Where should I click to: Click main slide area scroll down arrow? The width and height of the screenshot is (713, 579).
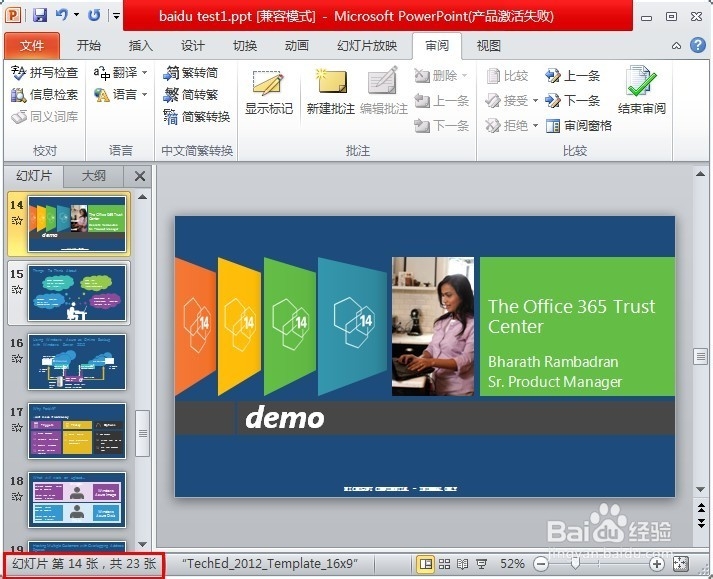pos(700,489)
